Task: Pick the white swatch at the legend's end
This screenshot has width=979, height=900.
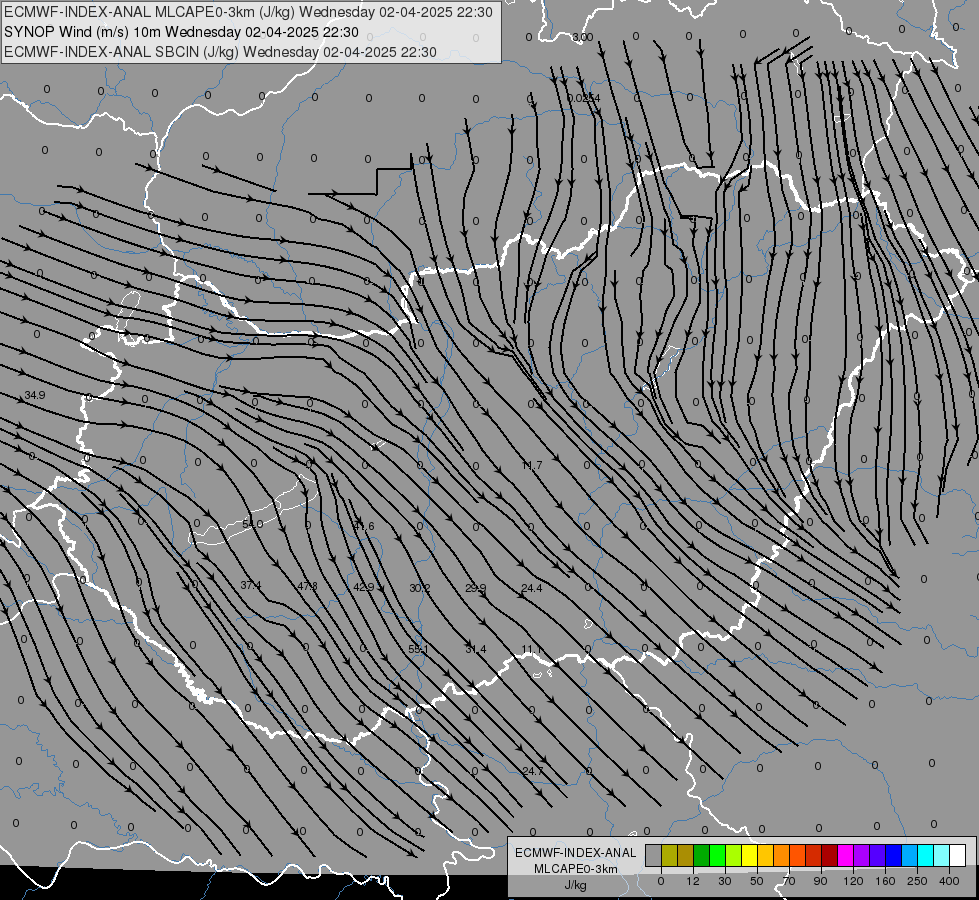Action: click(957, 855)
